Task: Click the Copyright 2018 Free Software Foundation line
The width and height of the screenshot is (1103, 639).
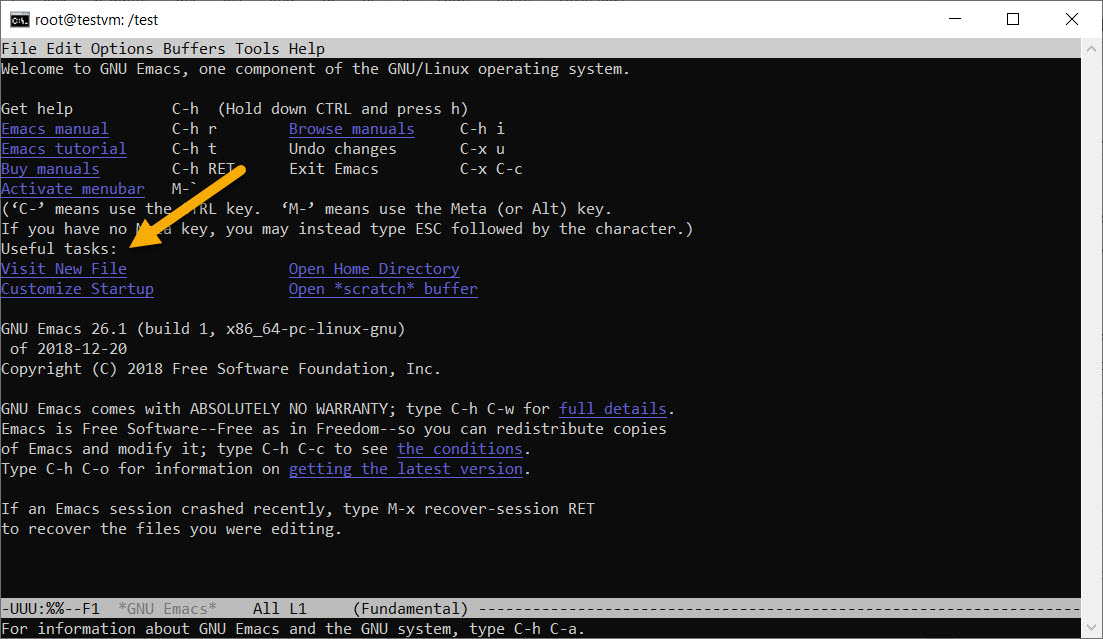Action: coord(221,369)
